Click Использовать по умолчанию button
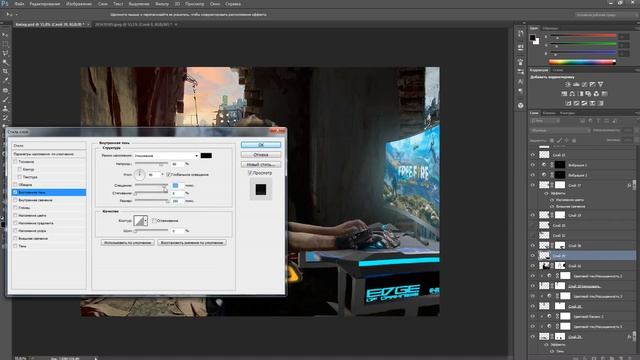 (x=127, y=242)
